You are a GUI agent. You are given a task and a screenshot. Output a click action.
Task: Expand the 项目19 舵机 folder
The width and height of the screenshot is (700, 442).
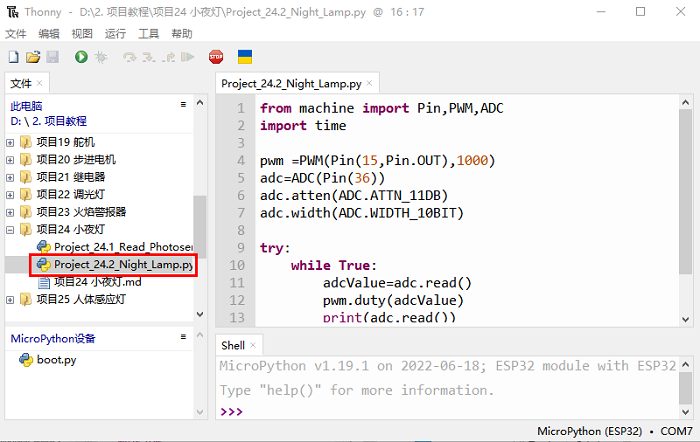tap(11, 142)
